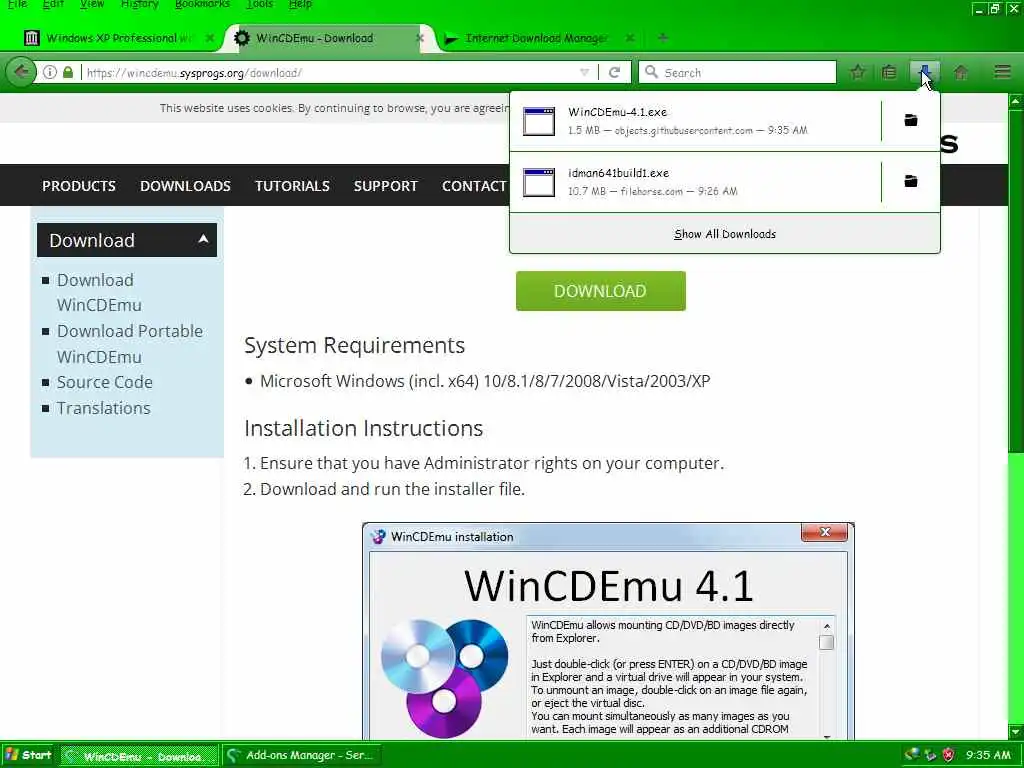Open DOWNLOADS in site navigation
Screen dimensions: 1024x768
point(185,186)
